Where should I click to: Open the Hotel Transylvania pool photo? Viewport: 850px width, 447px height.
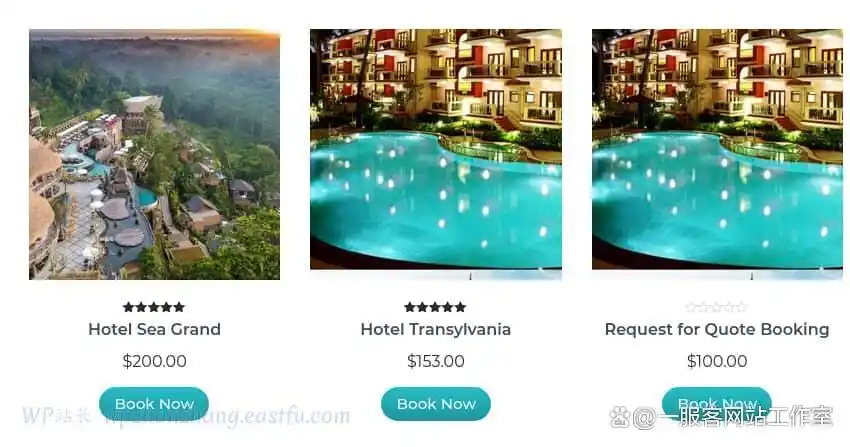click(x=436, y=154)
